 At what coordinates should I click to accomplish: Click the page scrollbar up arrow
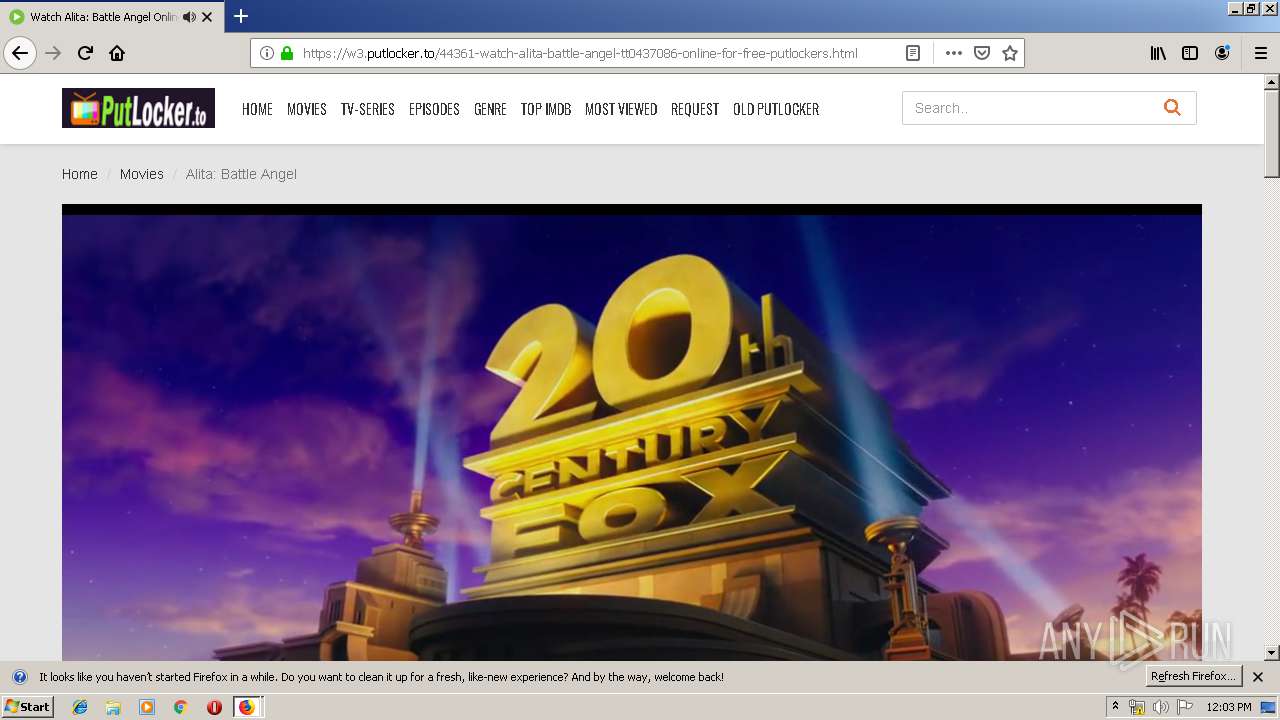tap(1272, 82)
